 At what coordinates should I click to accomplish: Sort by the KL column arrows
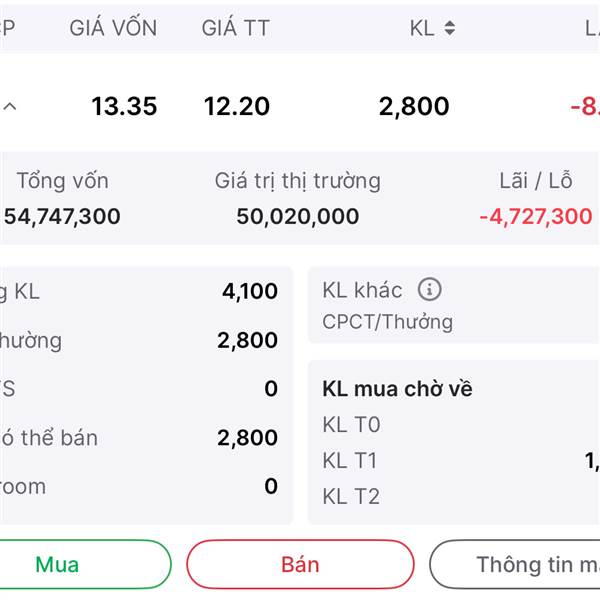(449, 28)
